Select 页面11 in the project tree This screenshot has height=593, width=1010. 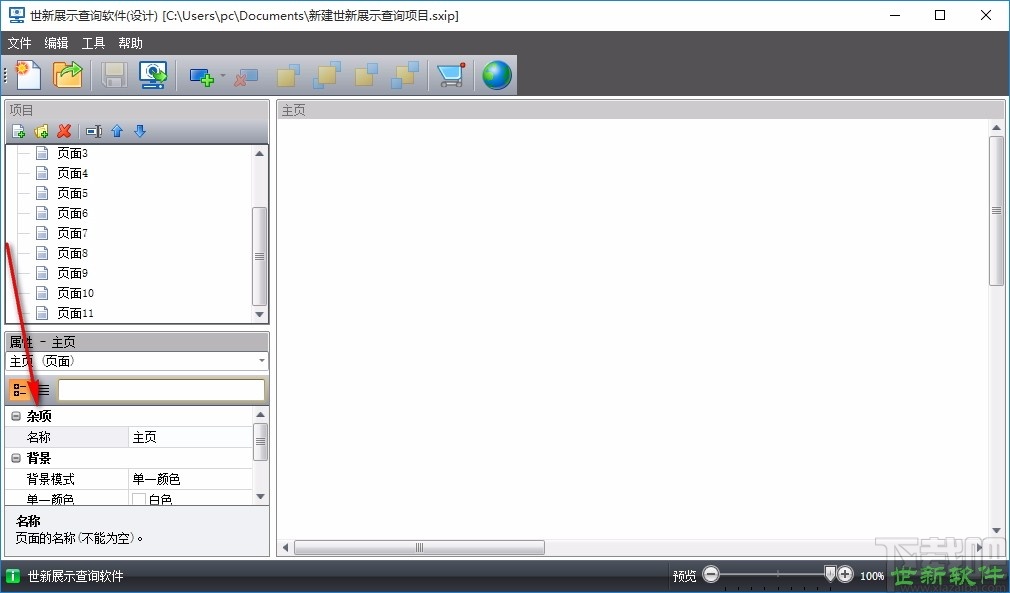pos(75,313)
